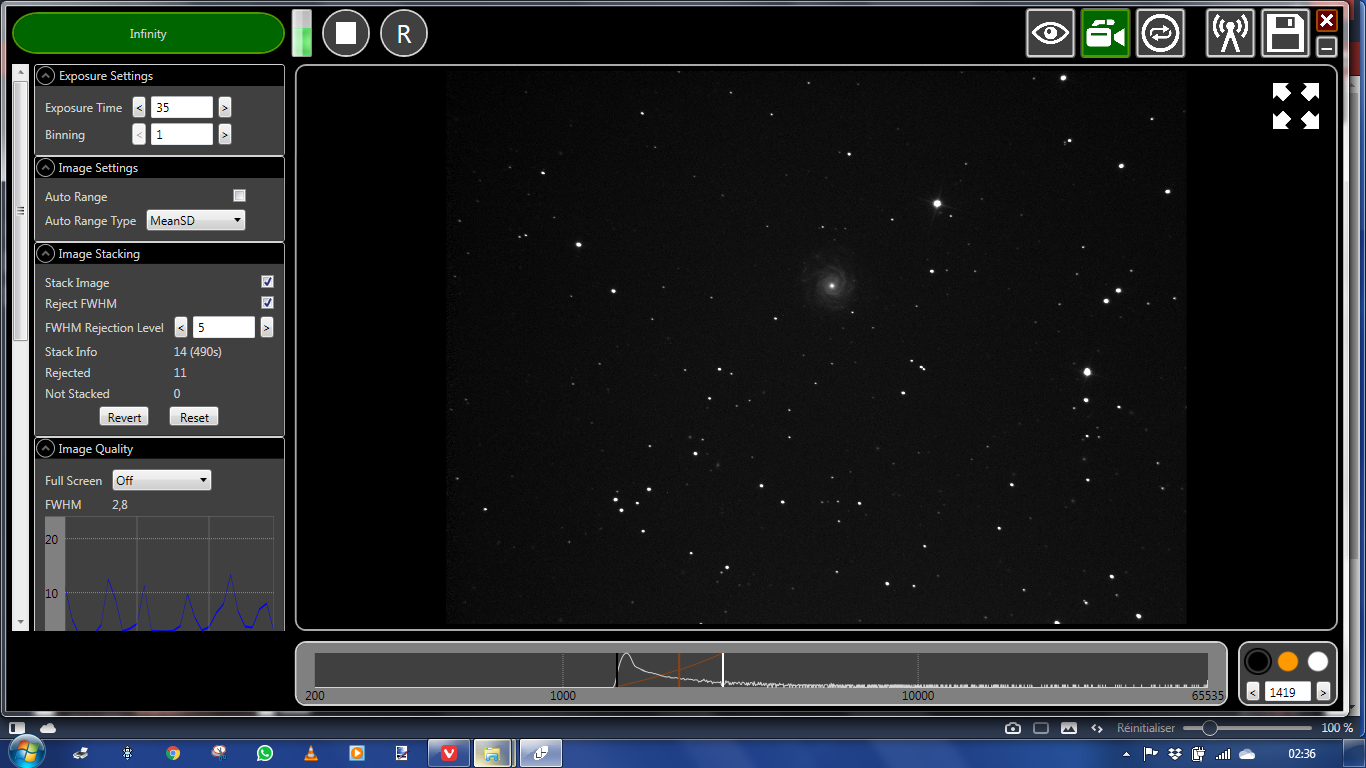Open VLC media player from taskbar
This screenshot has height=768, width=1366.
click(x=310, y=753)
